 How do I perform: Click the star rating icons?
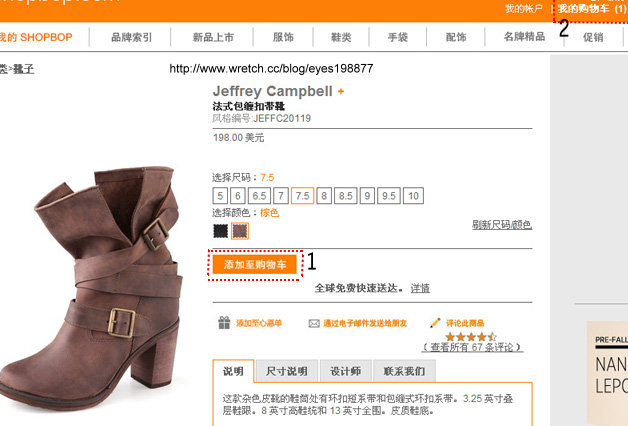pos(471,337)
